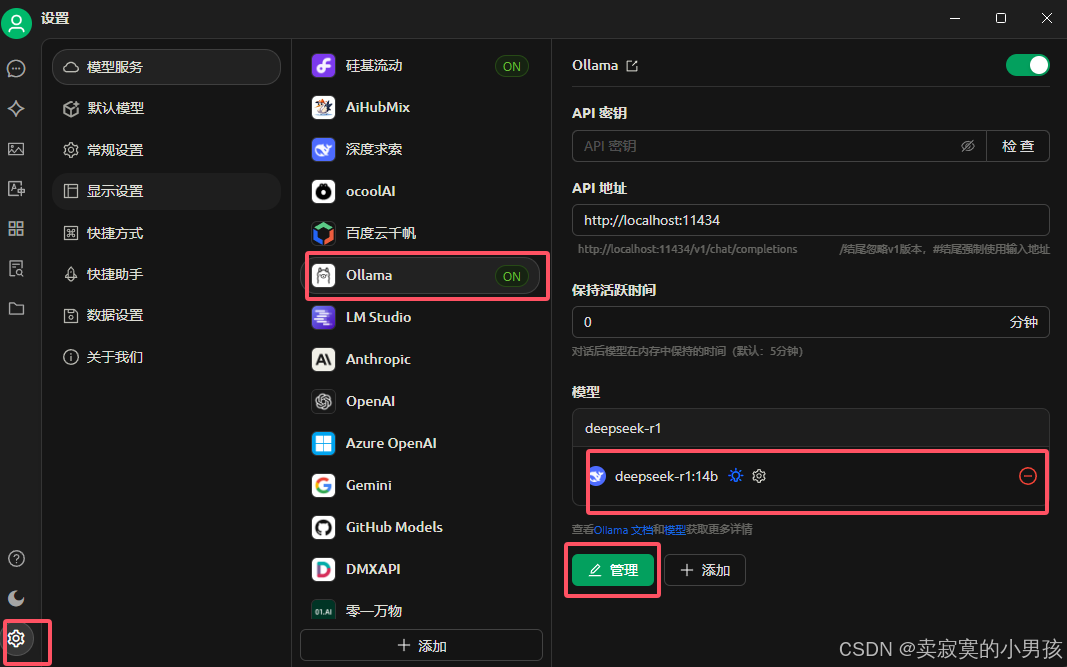Image resolution: width=1067 pixels, height=667 pixels.
Task: Reveal API key with eye icon
Action: pos(968,146)
